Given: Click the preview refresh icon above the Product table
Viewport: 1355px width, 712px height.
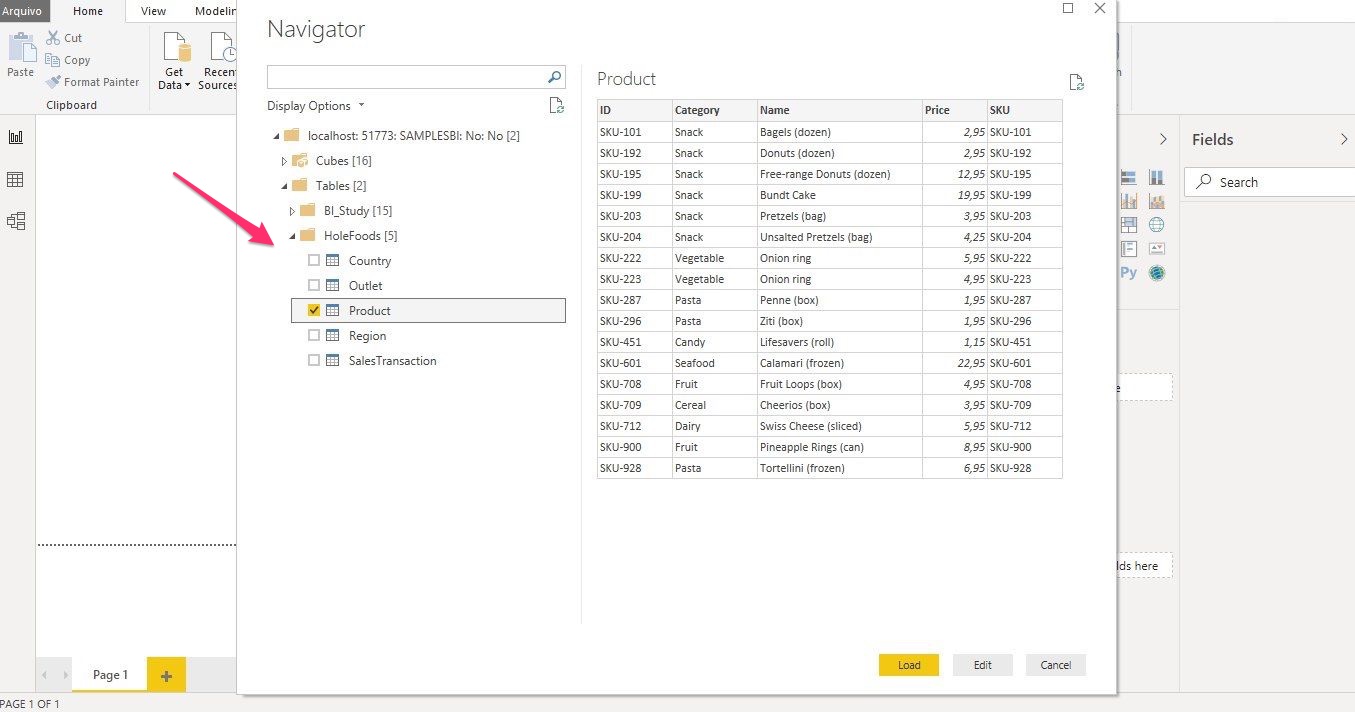Looking at the screenshot, I should 1076,82.
